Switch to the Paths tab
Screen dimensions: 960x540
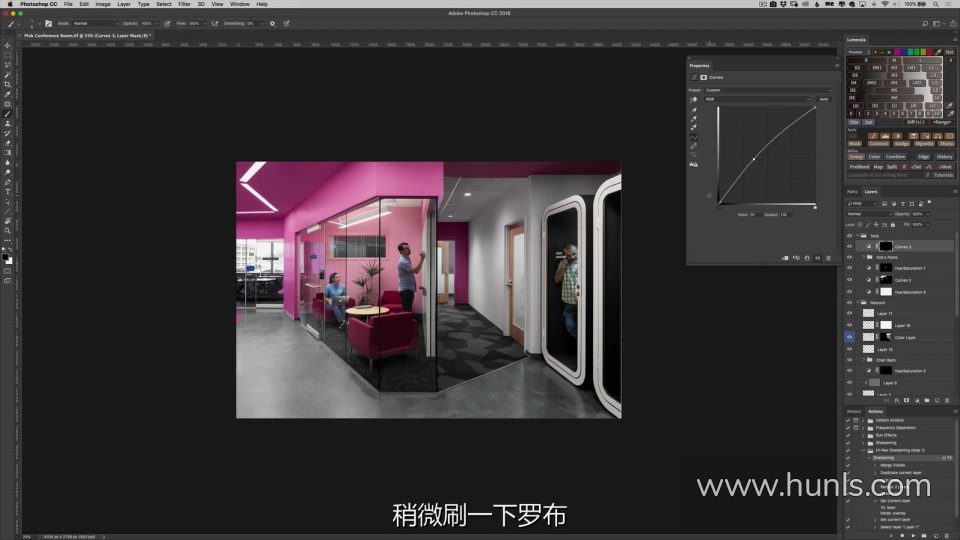click(852, 192)
